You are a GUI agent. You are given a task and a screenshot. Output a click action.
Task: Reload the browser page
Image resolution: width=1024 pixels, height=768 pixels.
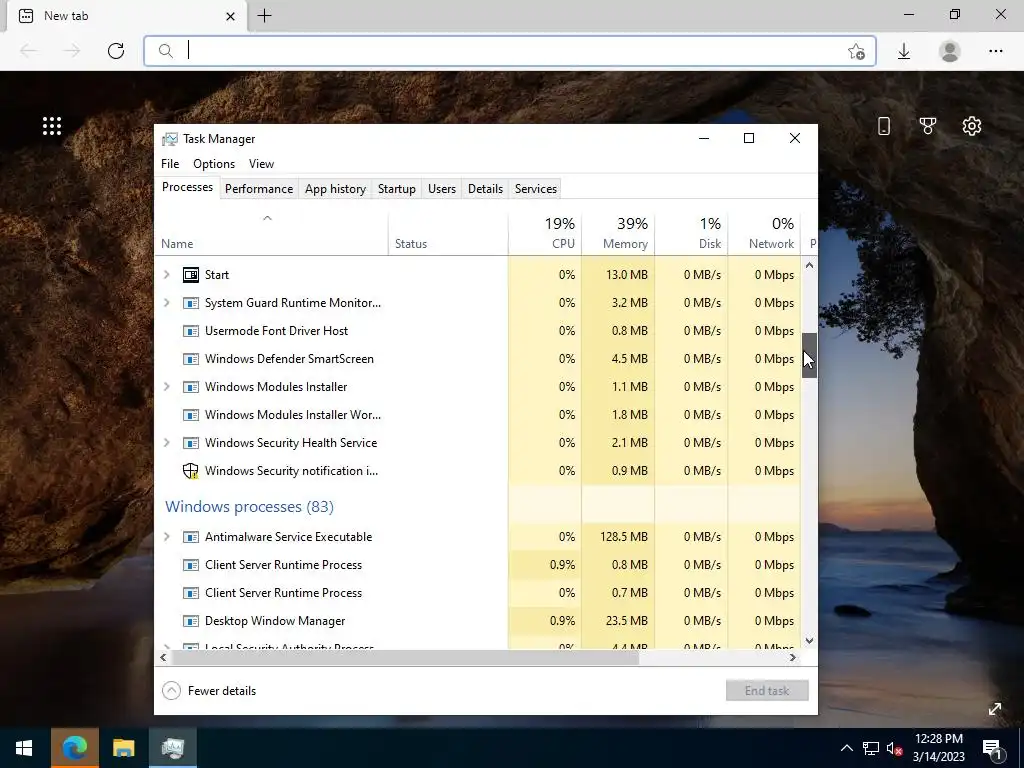pos(116,51)
